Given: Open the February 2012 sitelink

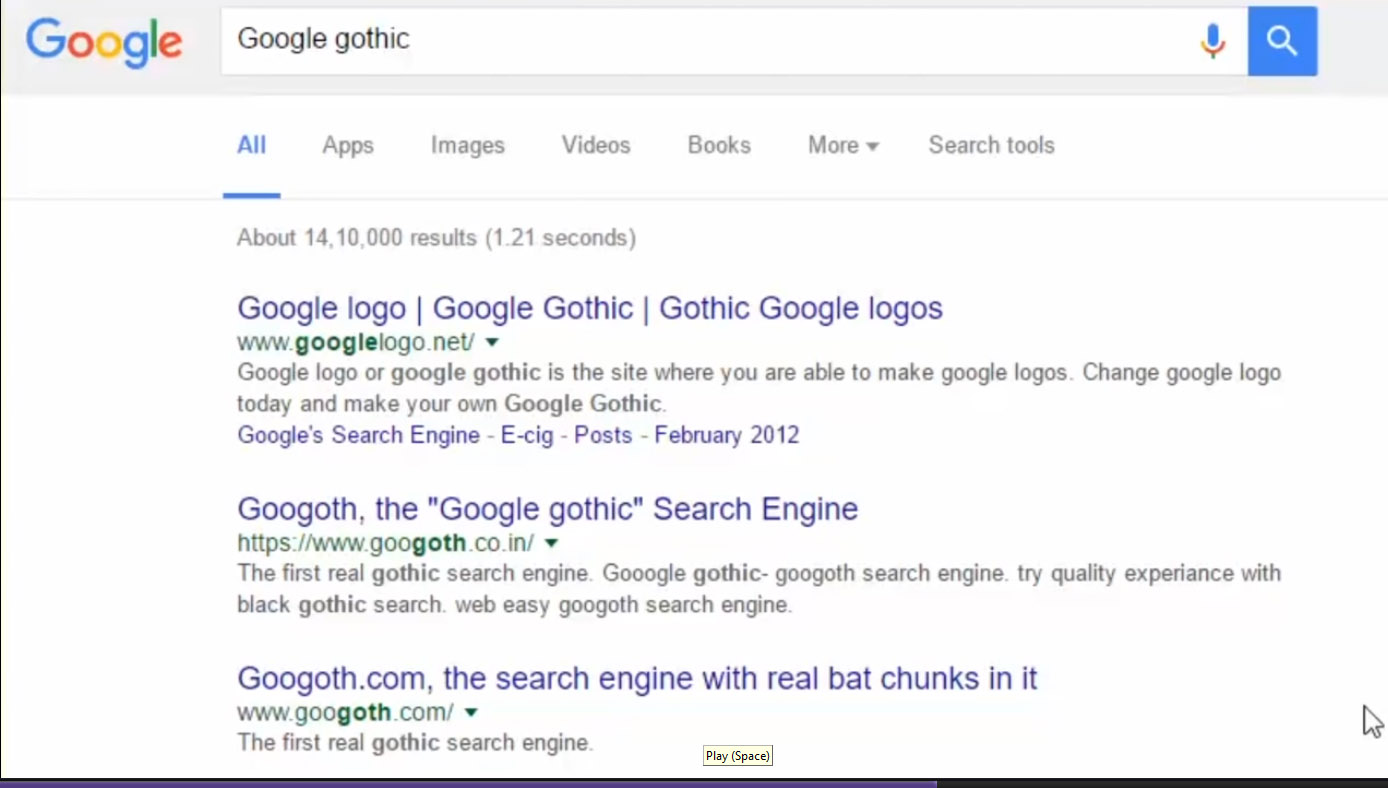Looking at the screenshot, I should pyautogui.click(x=726, y=436).
